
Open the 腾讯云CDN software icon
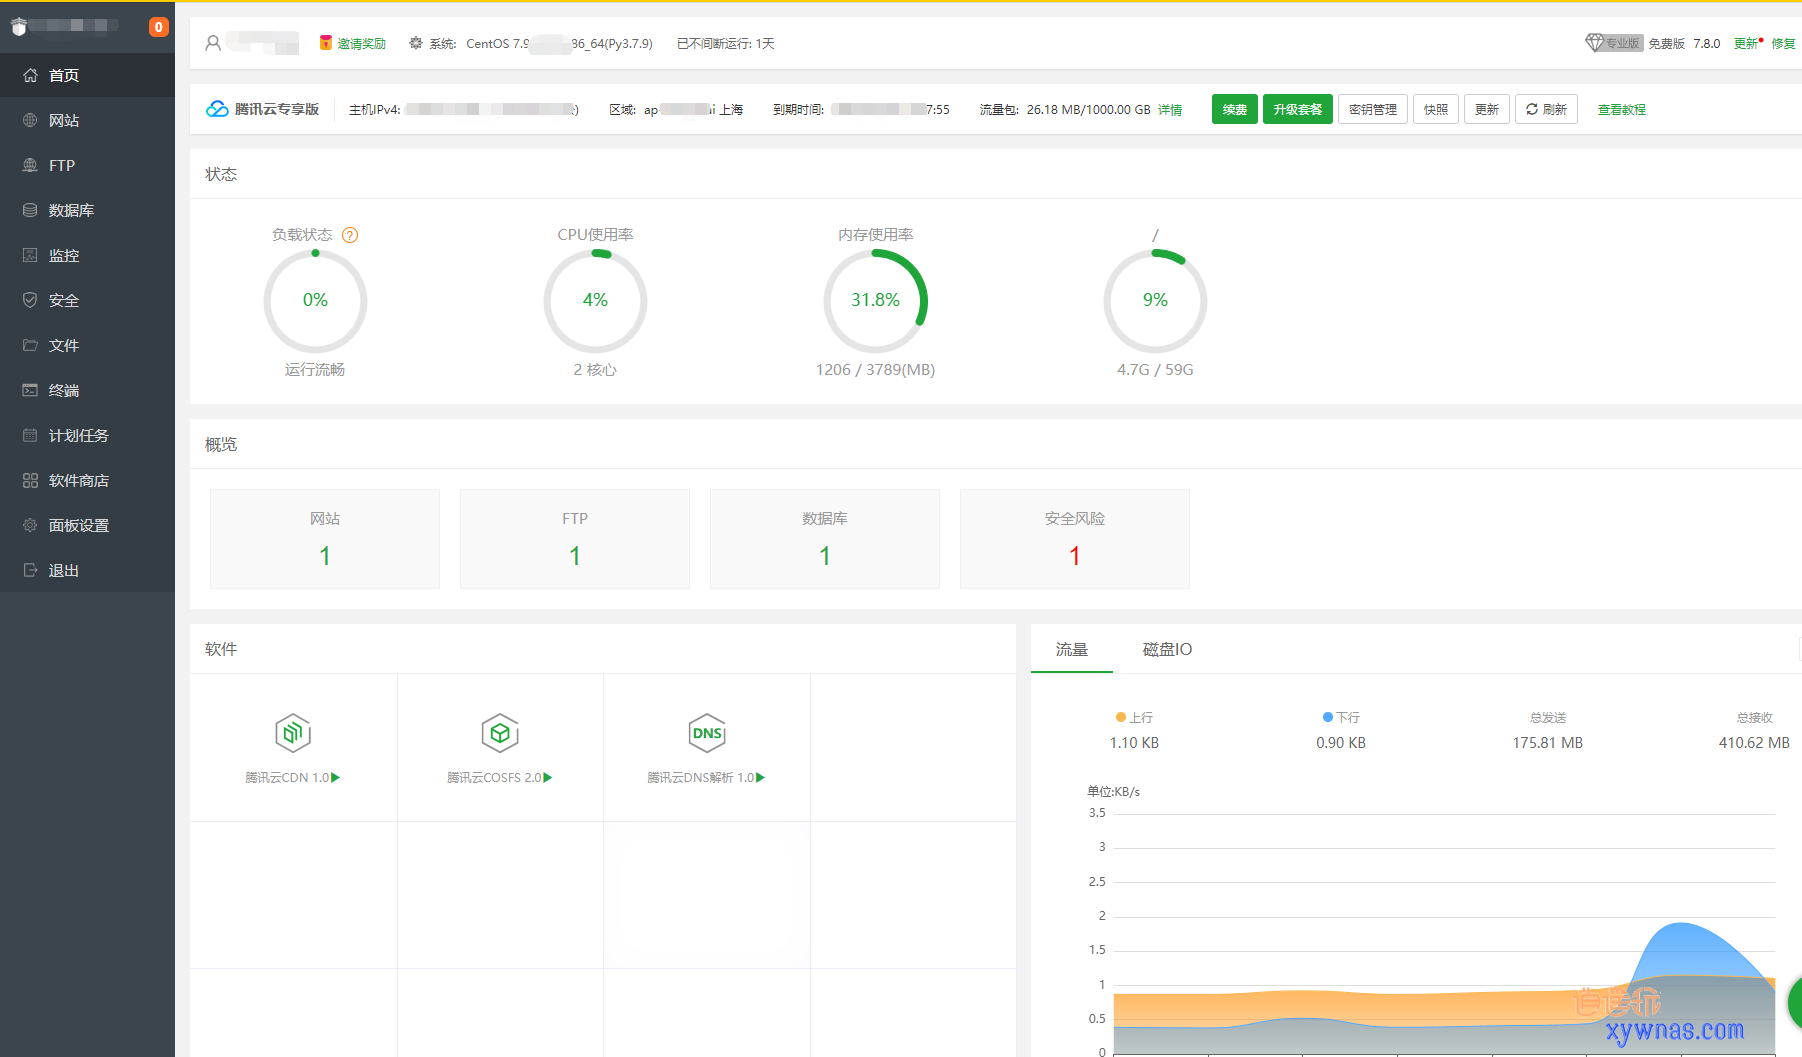coord(293,733)
